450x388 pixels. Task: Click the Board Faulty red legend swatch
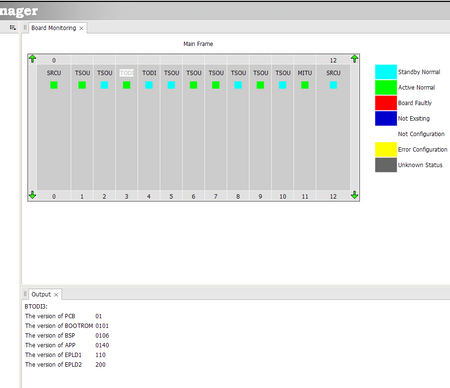point(386,103)
